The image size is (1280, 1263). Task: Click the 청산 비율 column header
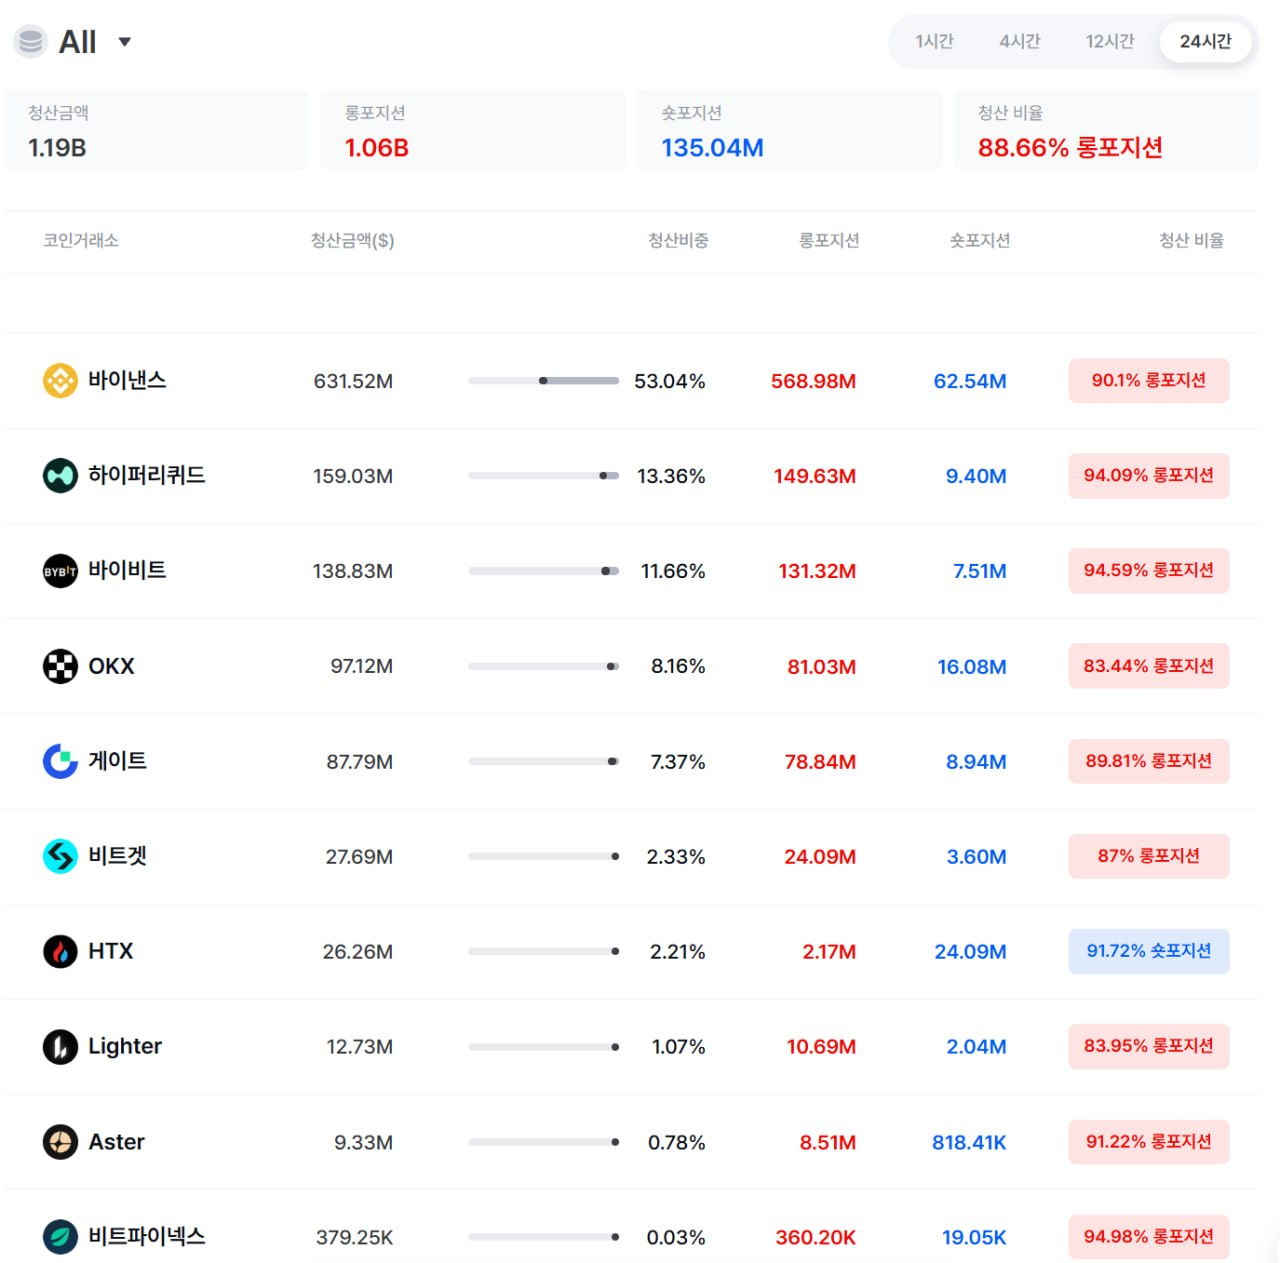click(x=1191, y=241)
